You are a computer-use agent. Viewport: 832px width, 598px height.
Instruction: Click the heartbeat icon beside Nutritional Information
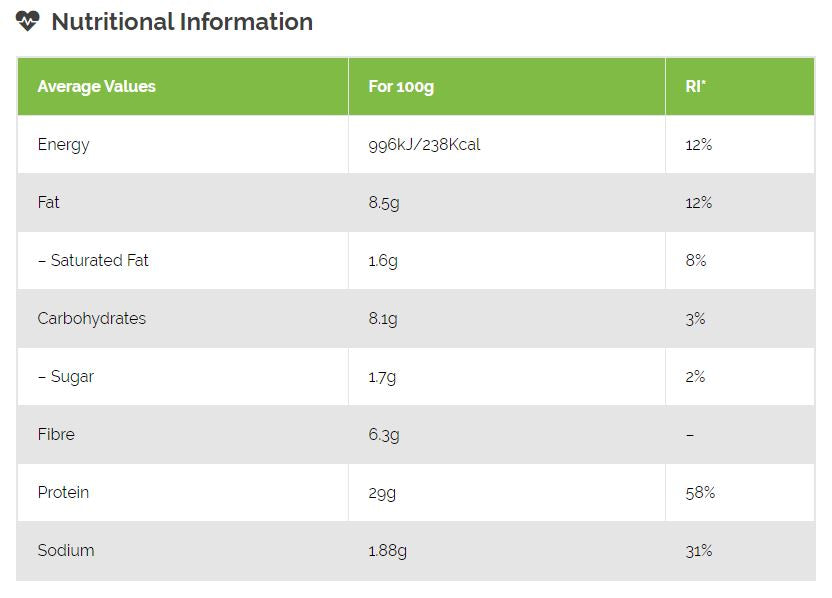pos(28,21)
